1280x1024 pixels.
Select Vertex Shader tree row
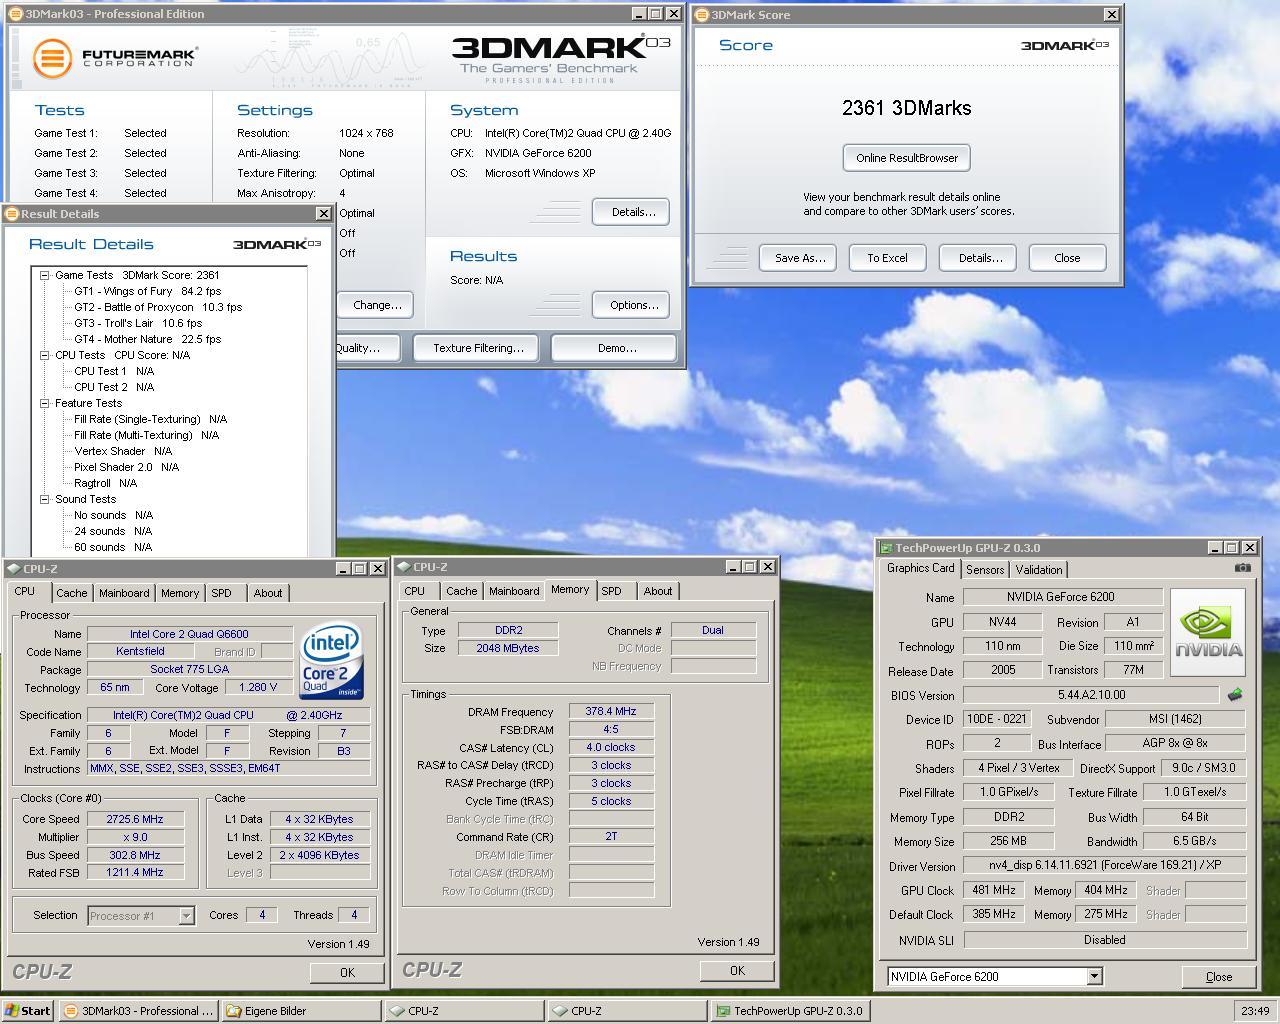tap(123, 451)
